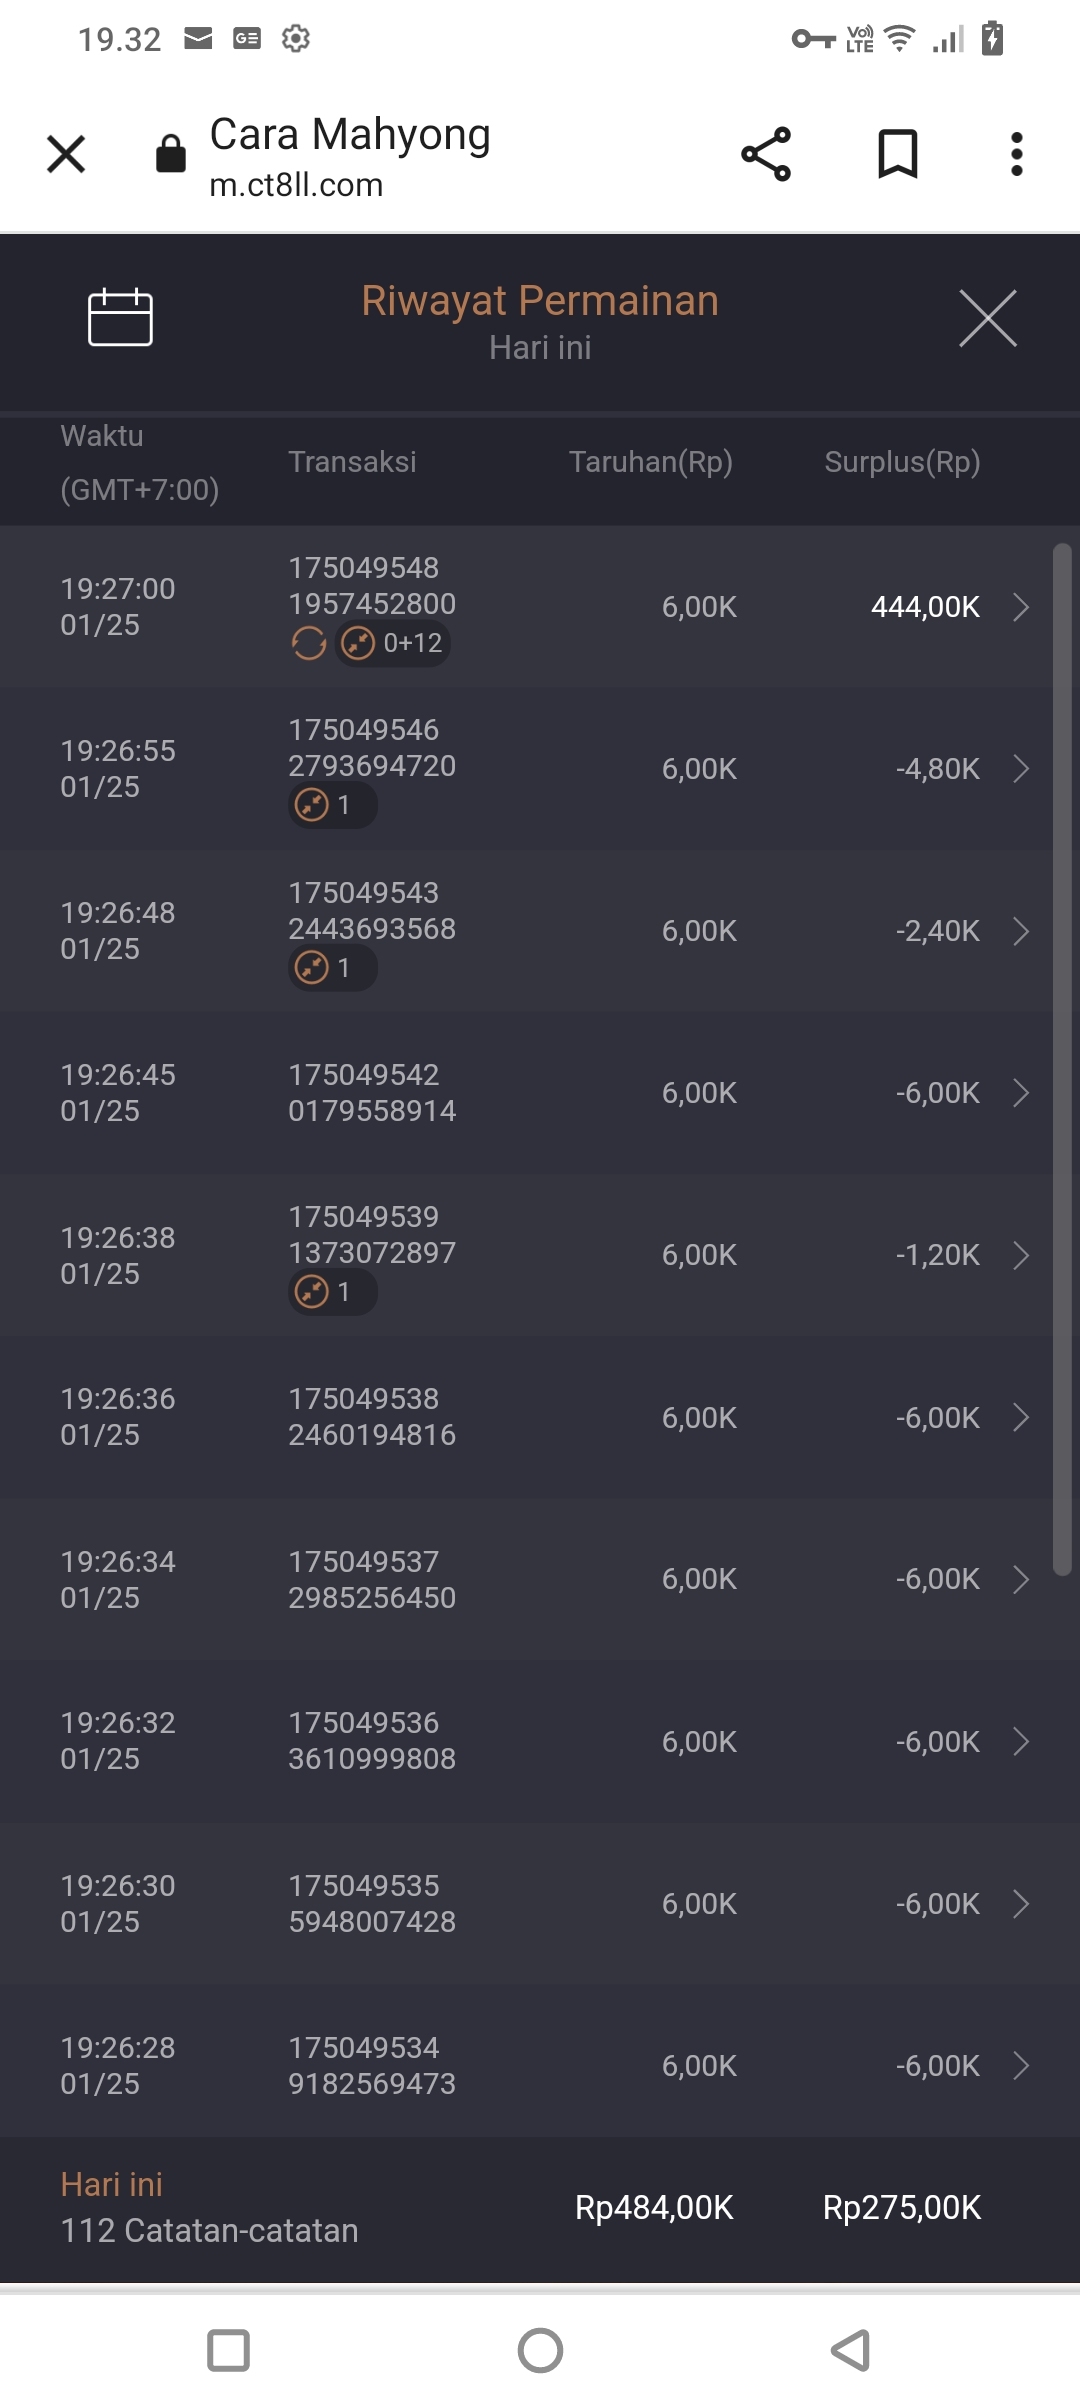Viewport: 1080px width, 2408px height.
Task: Open the 19:26:28 game record
Action: pos(540,2066)
